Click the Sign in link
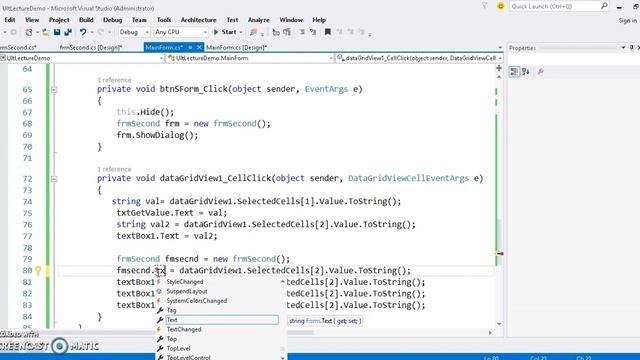Viewport: 640px width, 360px height. [x=628, y=20]
